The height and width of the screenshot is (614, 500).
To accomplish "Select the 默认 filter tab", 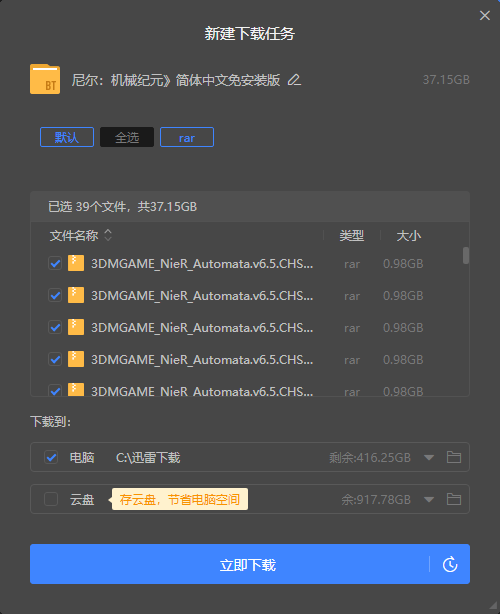I will tap(67, 137).
